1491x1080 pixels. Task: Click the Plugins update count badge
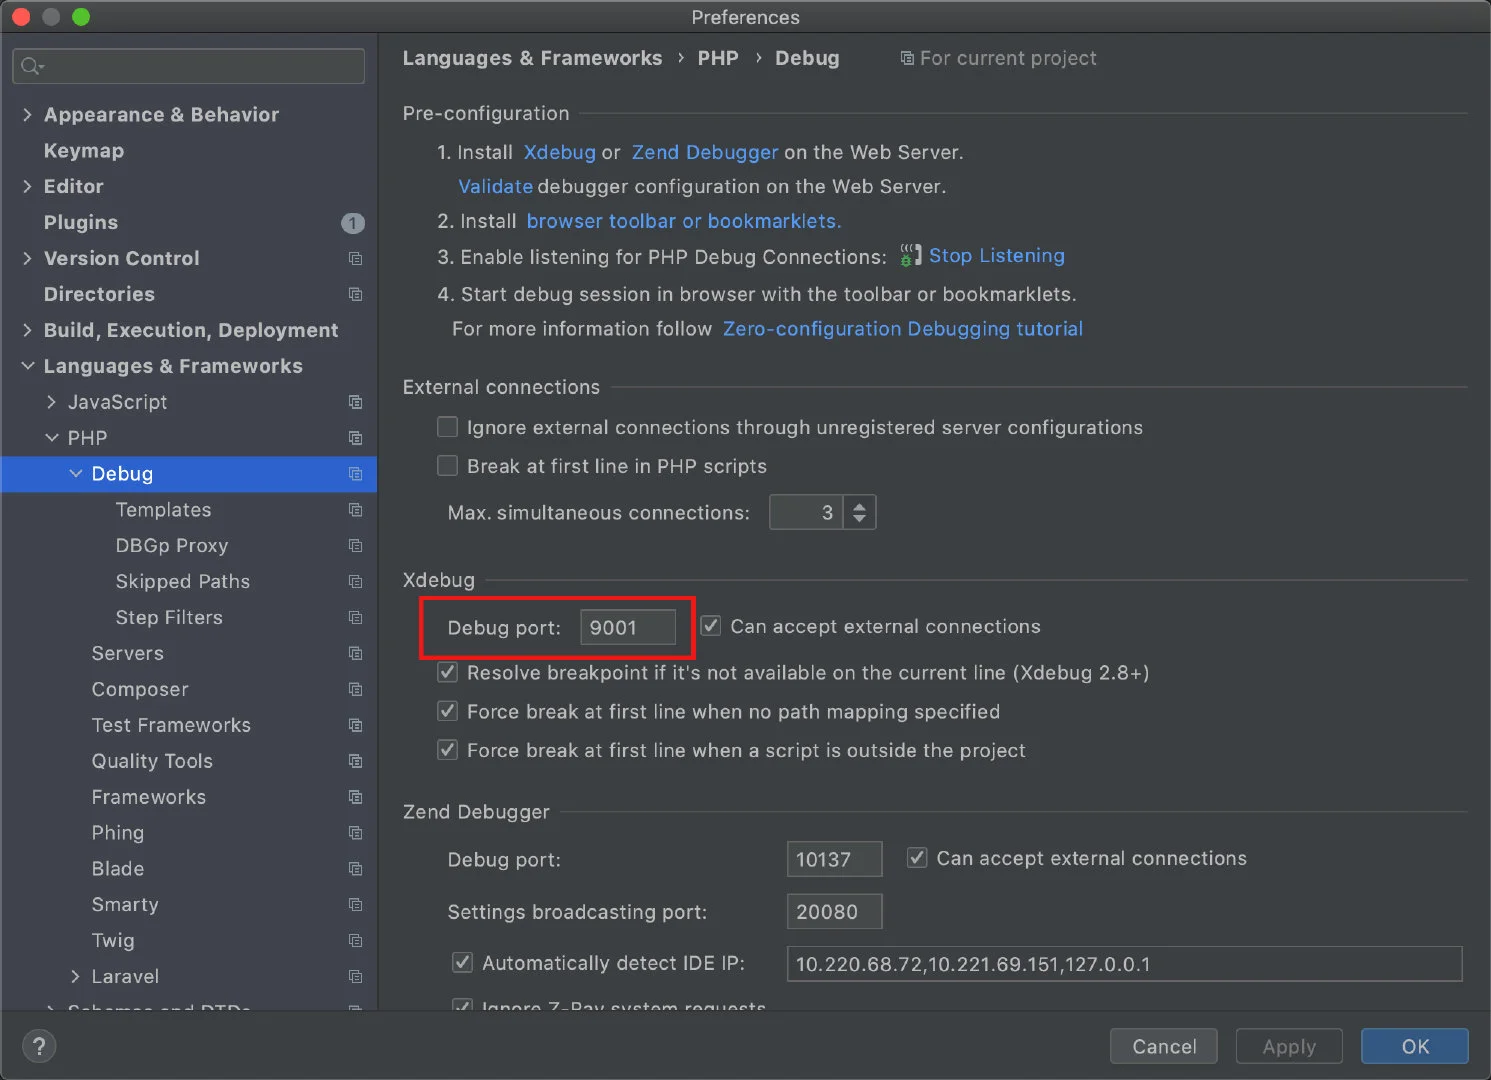(353, 223)
